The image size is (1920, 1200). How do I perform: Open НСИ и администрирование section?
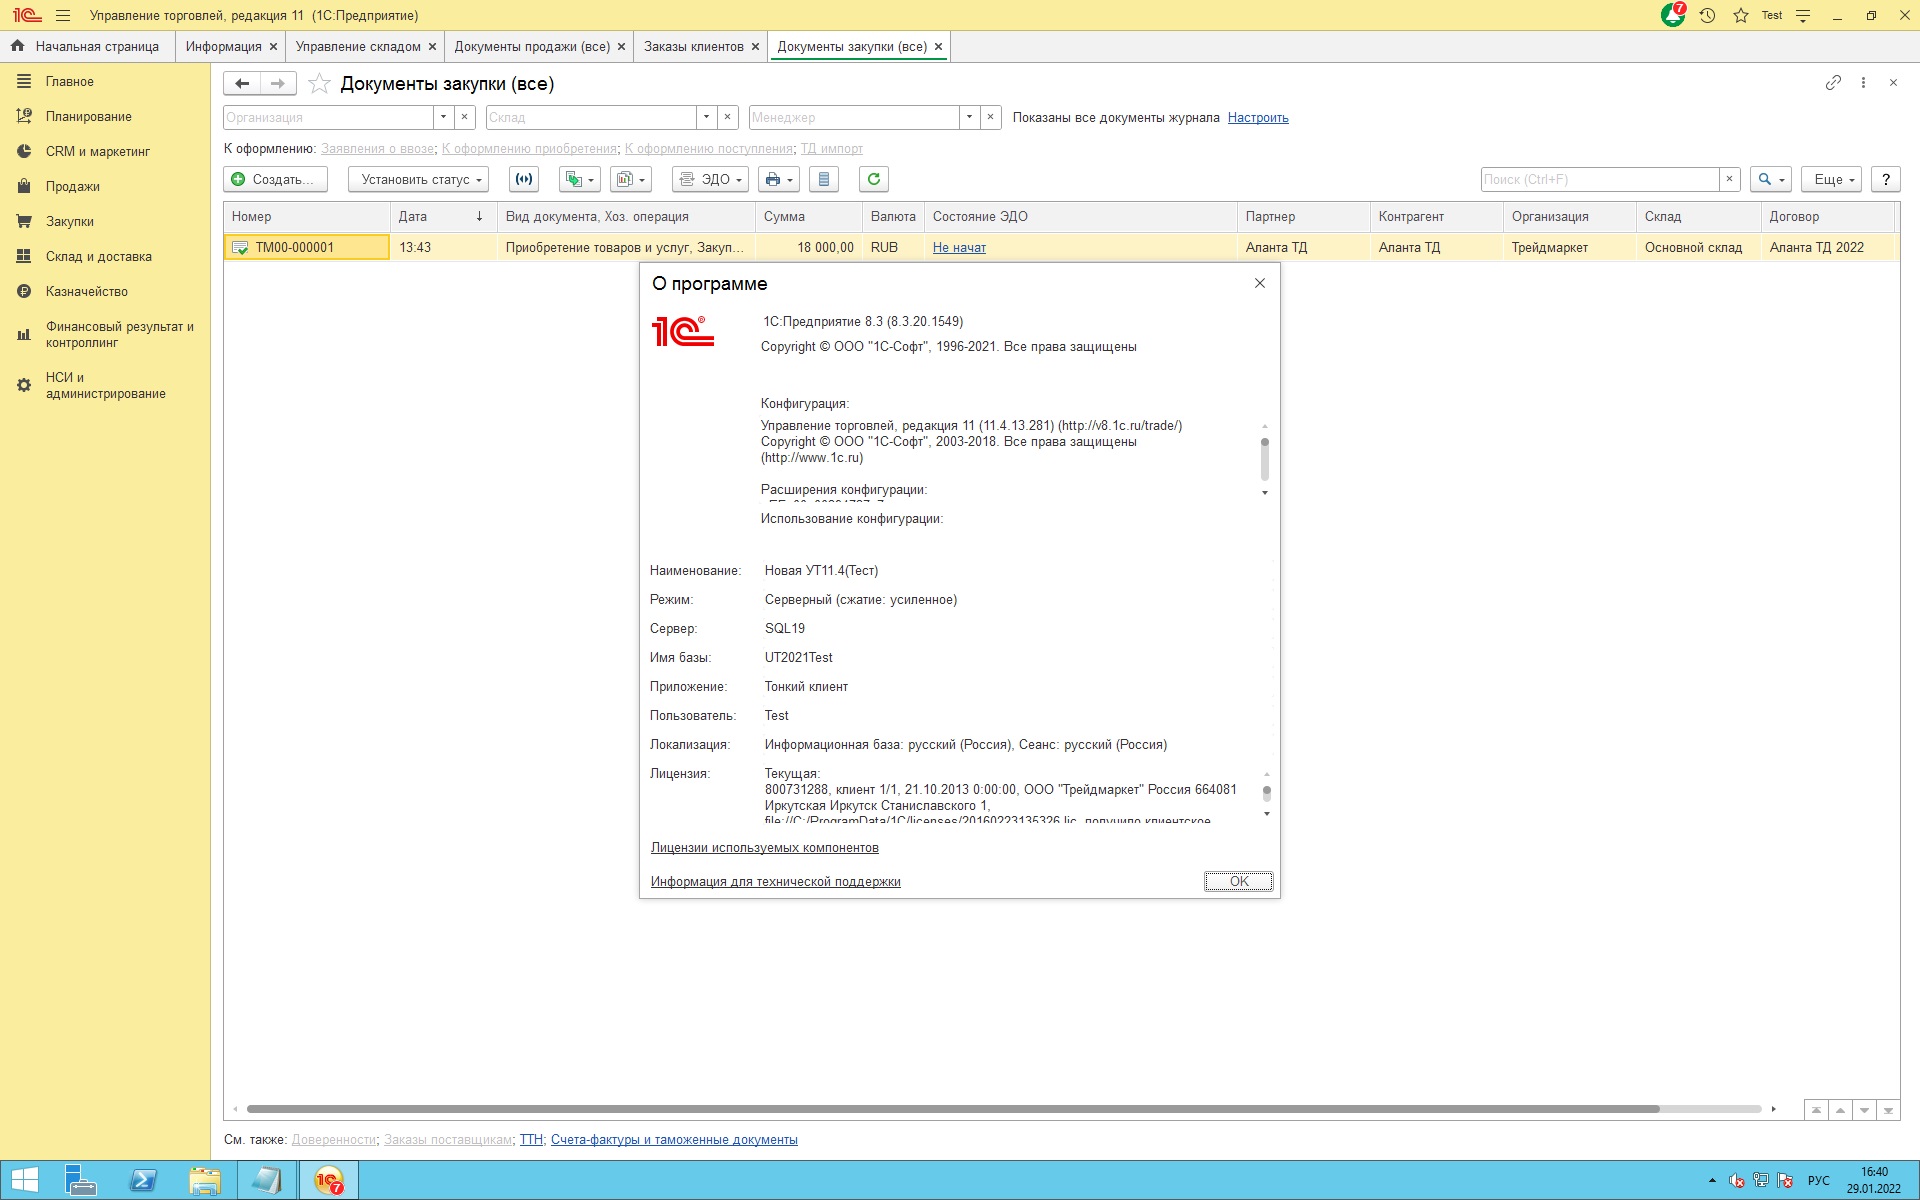coord(105,385)
